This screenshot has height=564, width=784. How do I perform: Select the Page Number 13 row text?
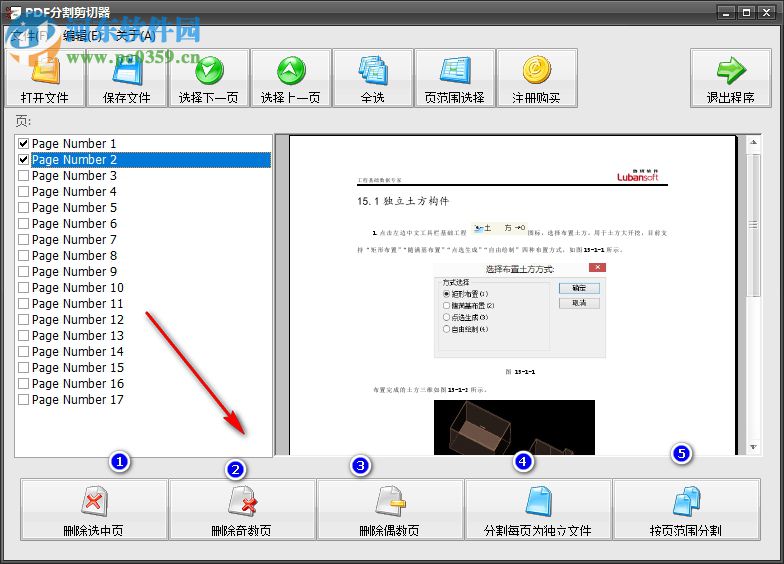pos(78,336)
